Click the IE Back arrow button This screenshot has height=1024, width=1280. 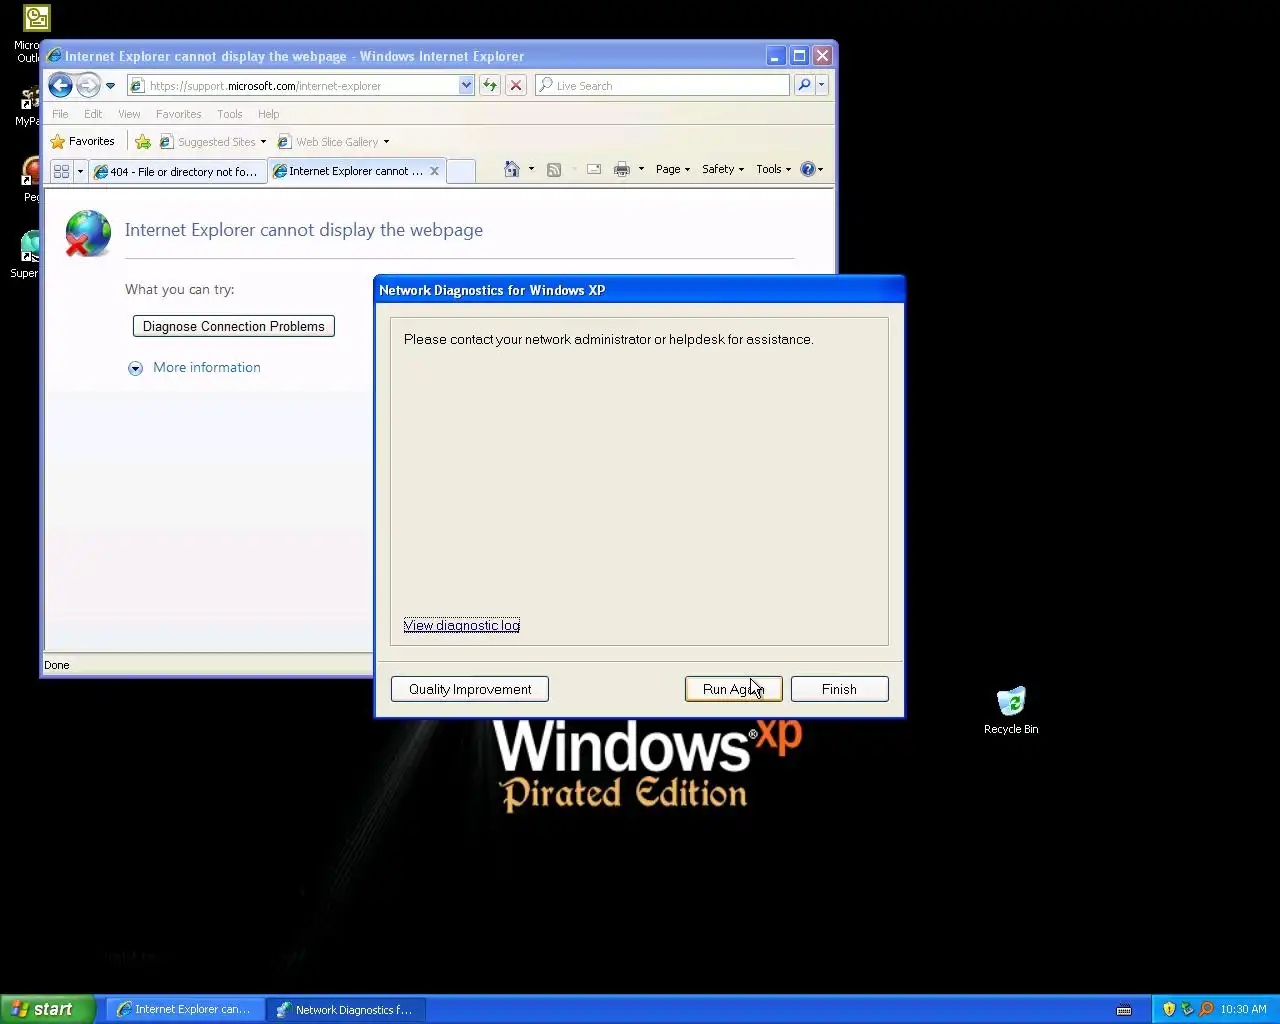tap(60, 86)
